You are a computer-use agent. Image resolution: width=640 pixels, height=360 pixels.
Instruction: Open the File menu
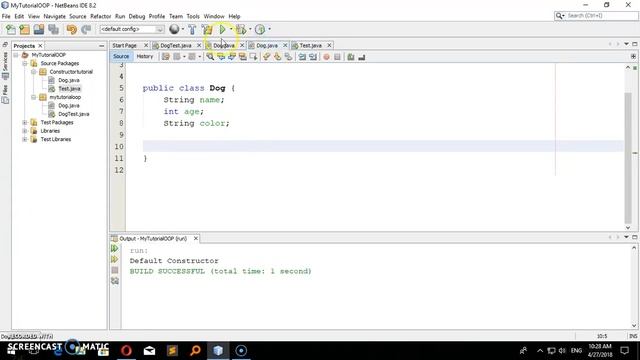coord(6,16)
